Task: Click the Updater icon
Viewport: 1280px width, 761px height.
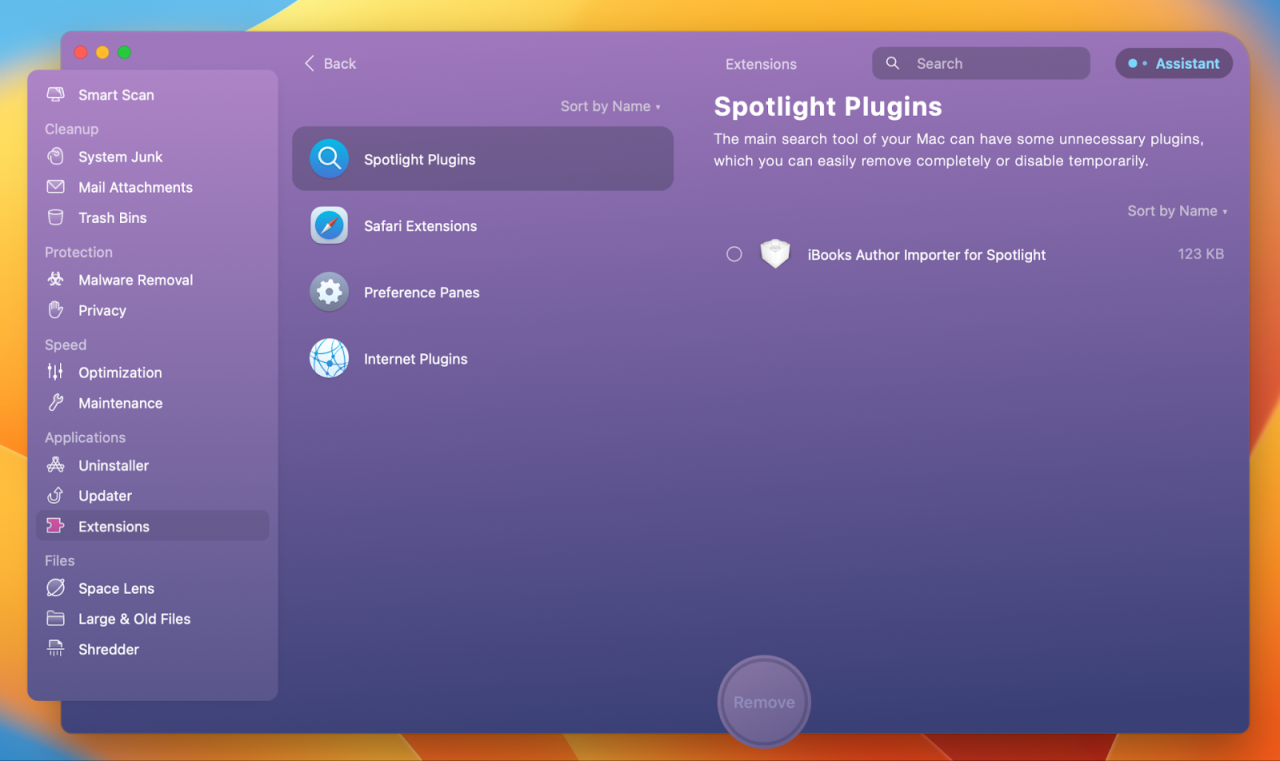Action: coord(56,496)
